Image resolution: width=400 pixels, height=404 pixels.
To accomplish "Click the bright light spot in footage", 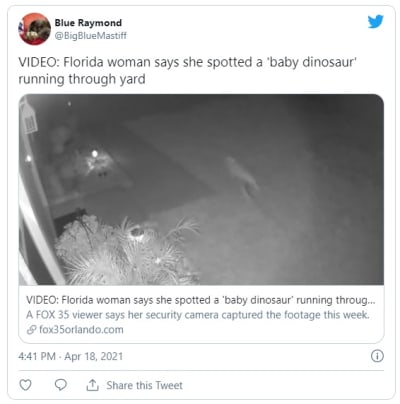I will [95, 154].
